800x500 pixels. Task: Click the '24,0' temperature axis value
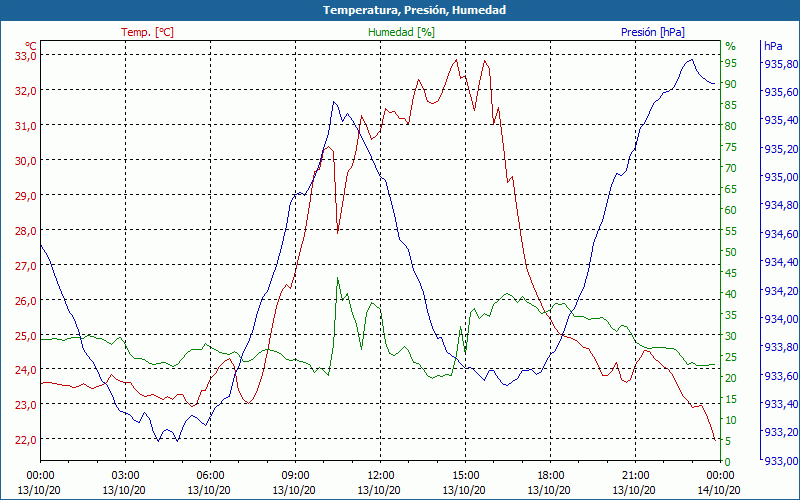26,370
